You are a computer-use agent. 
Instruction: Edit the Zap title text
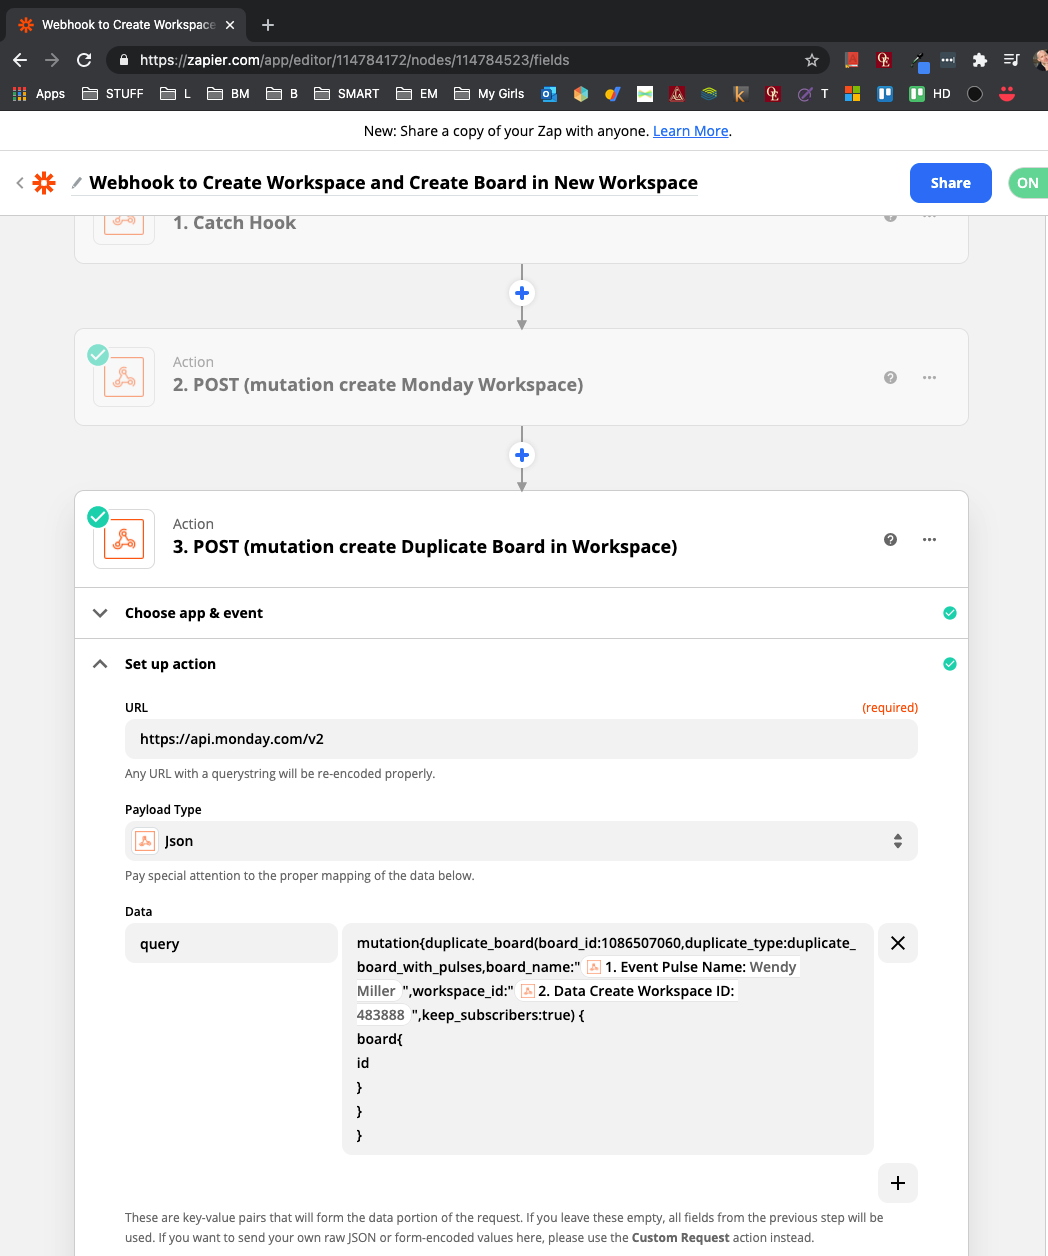393,183
